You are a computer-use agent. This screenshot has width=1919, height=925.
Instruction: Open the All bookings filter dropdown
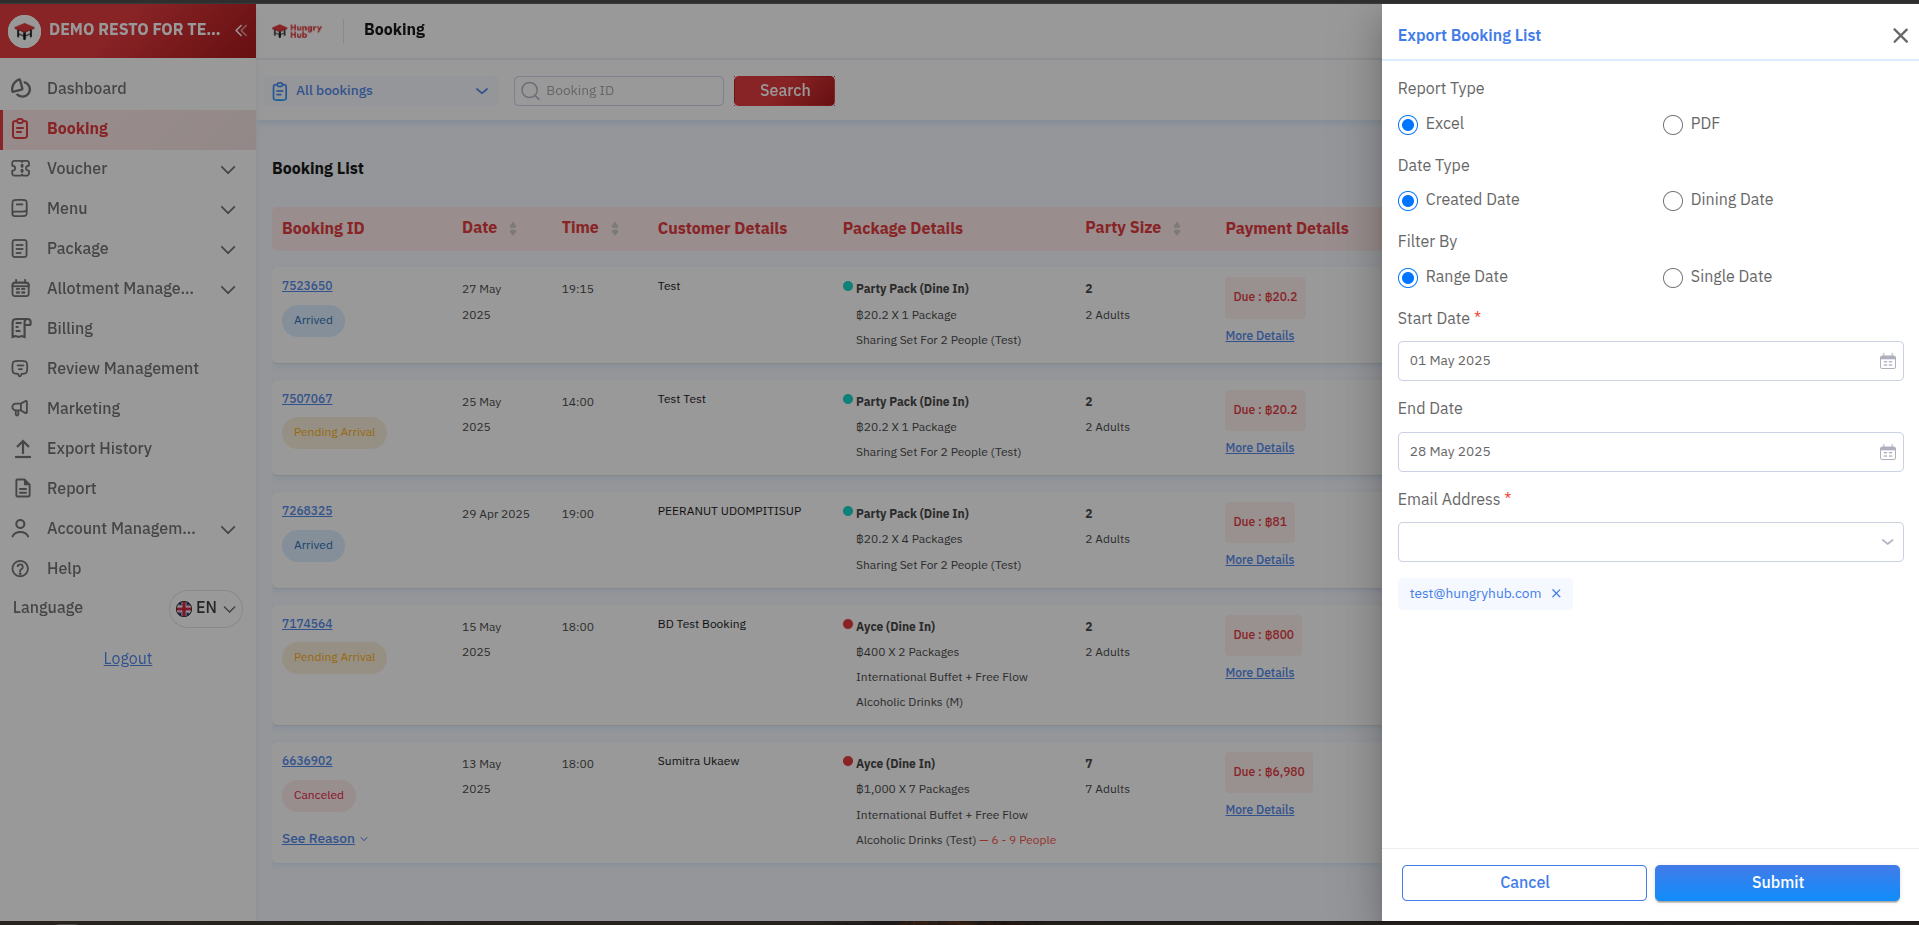[380, 91]
